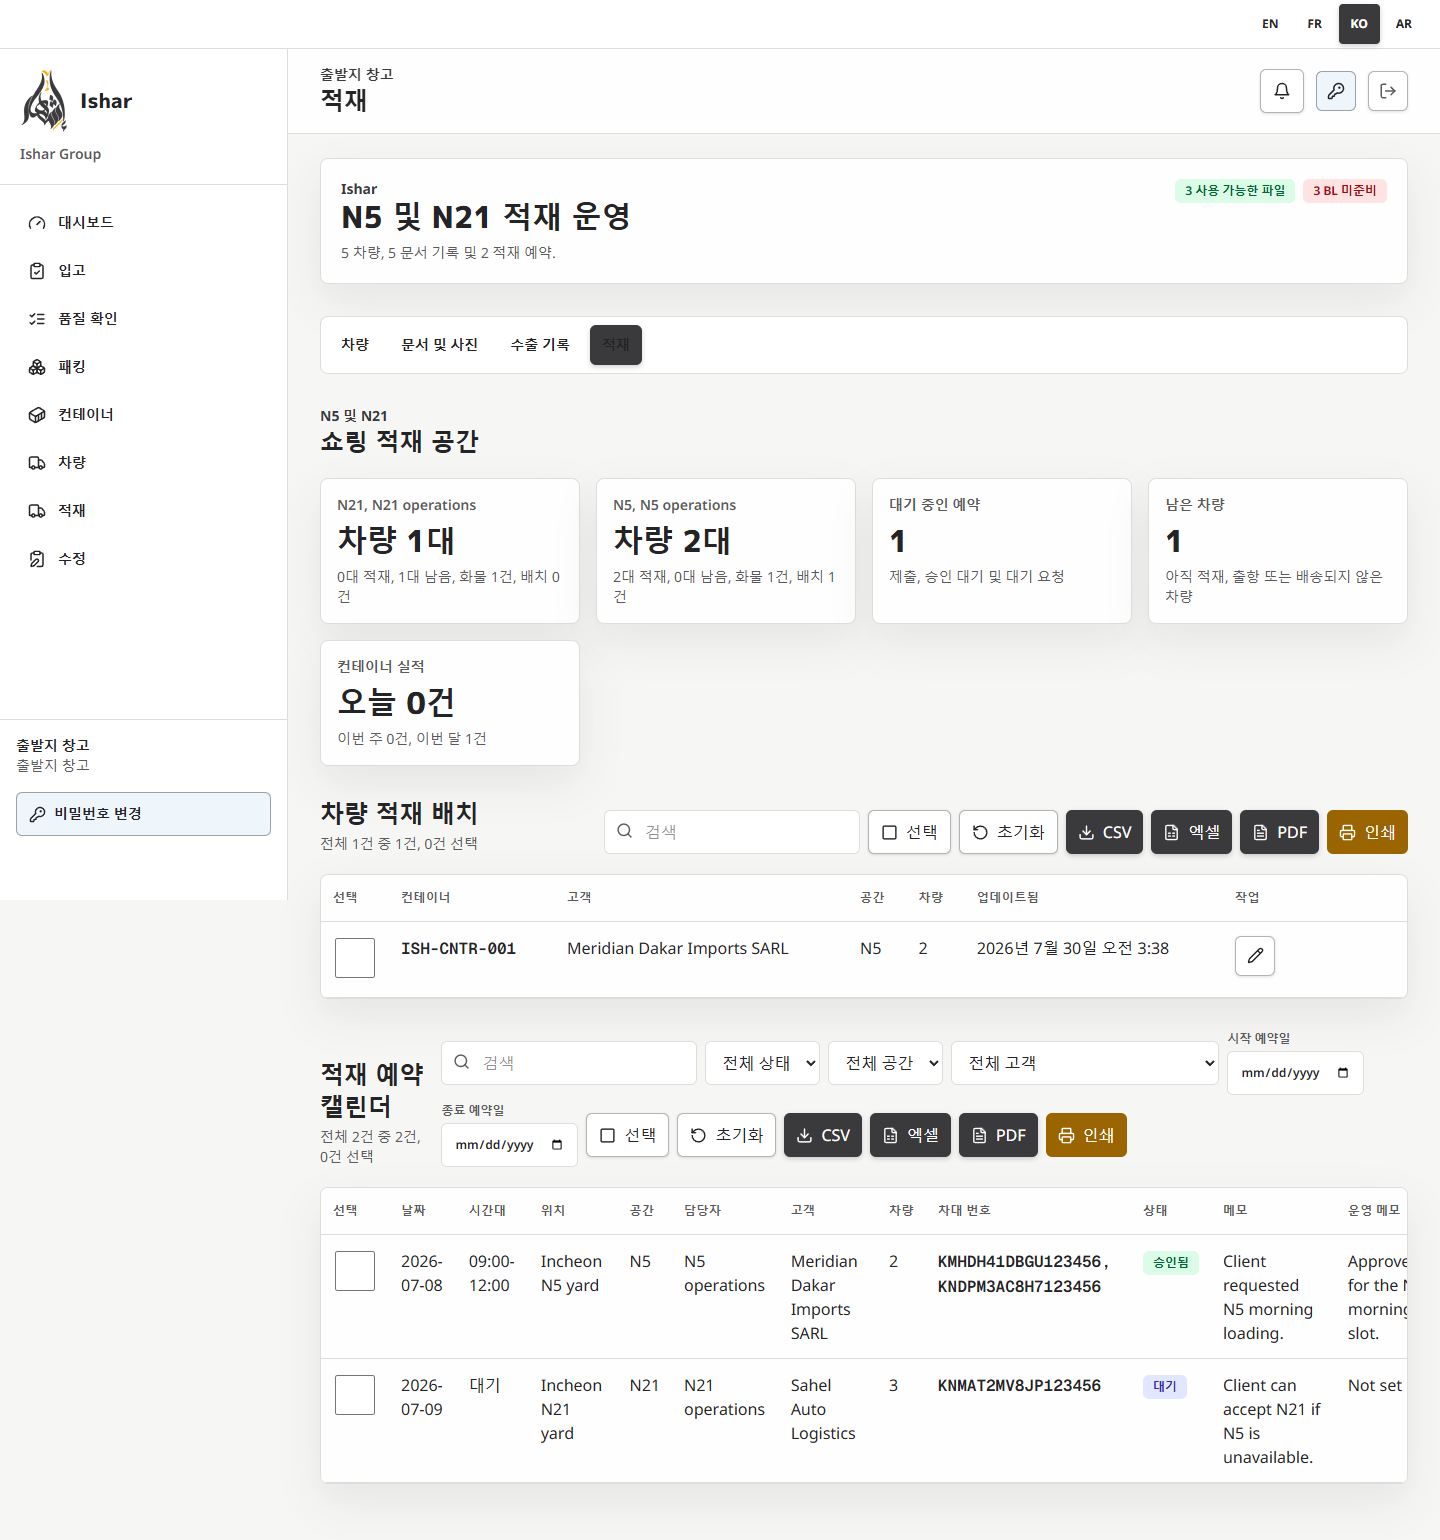Click the 시작 예약일 date field
1440x1540 pixels.
1295,1073
